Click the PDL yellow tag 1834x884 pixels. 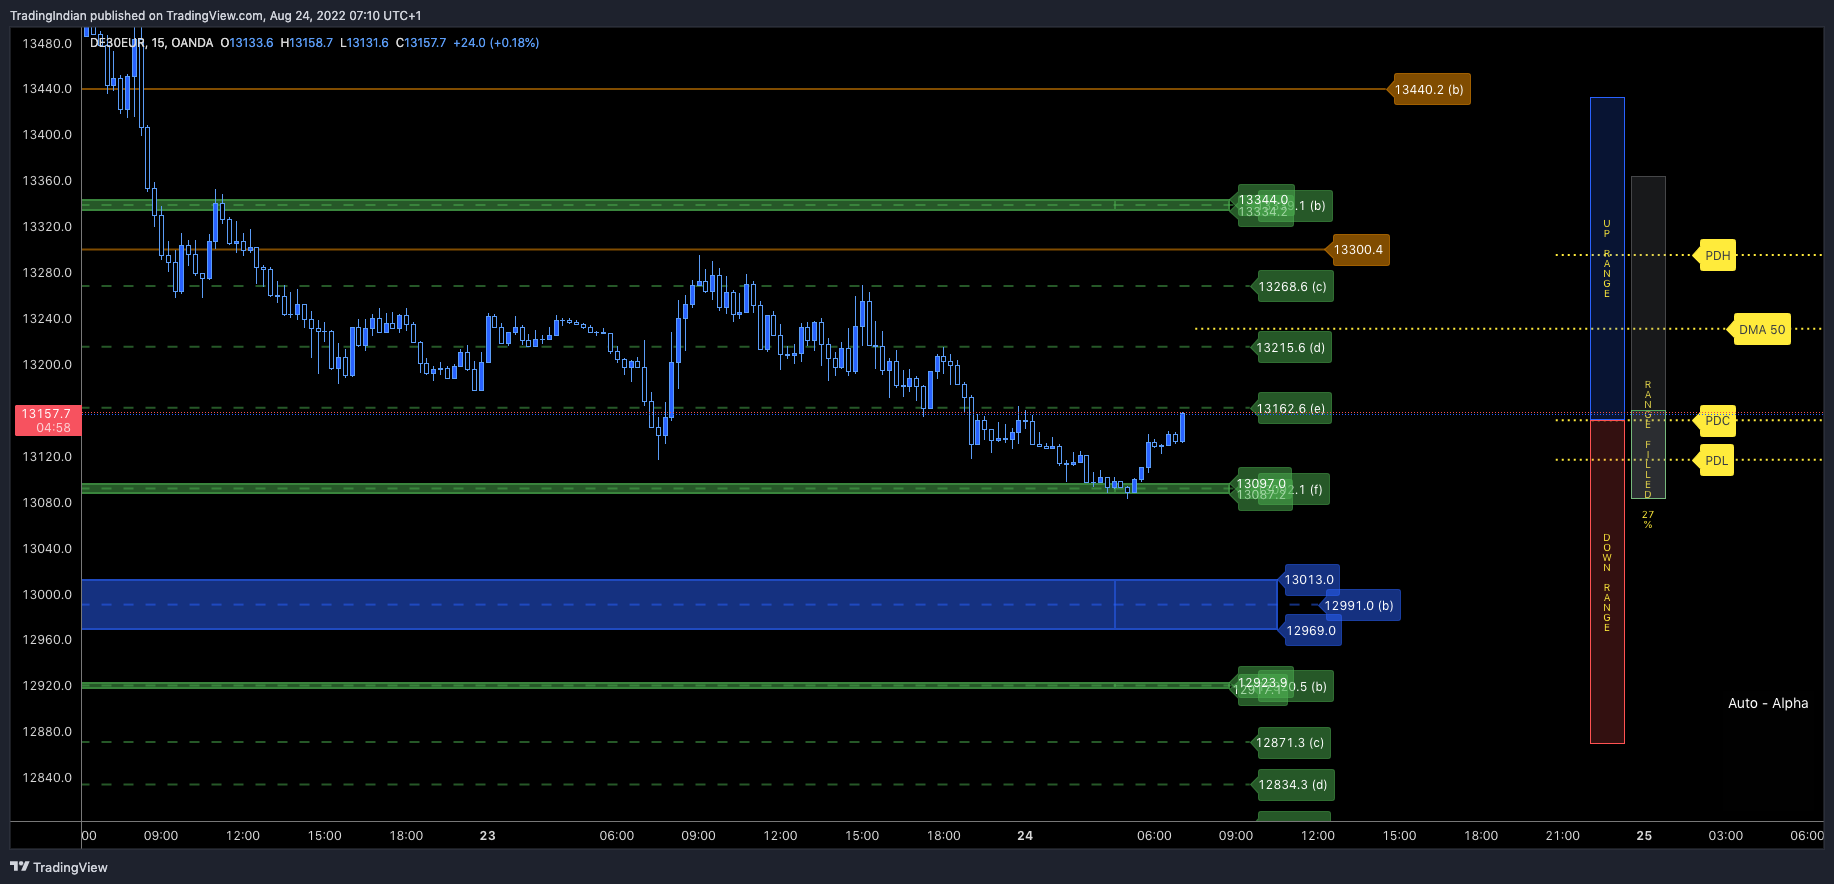click(x=1716, y=461)
